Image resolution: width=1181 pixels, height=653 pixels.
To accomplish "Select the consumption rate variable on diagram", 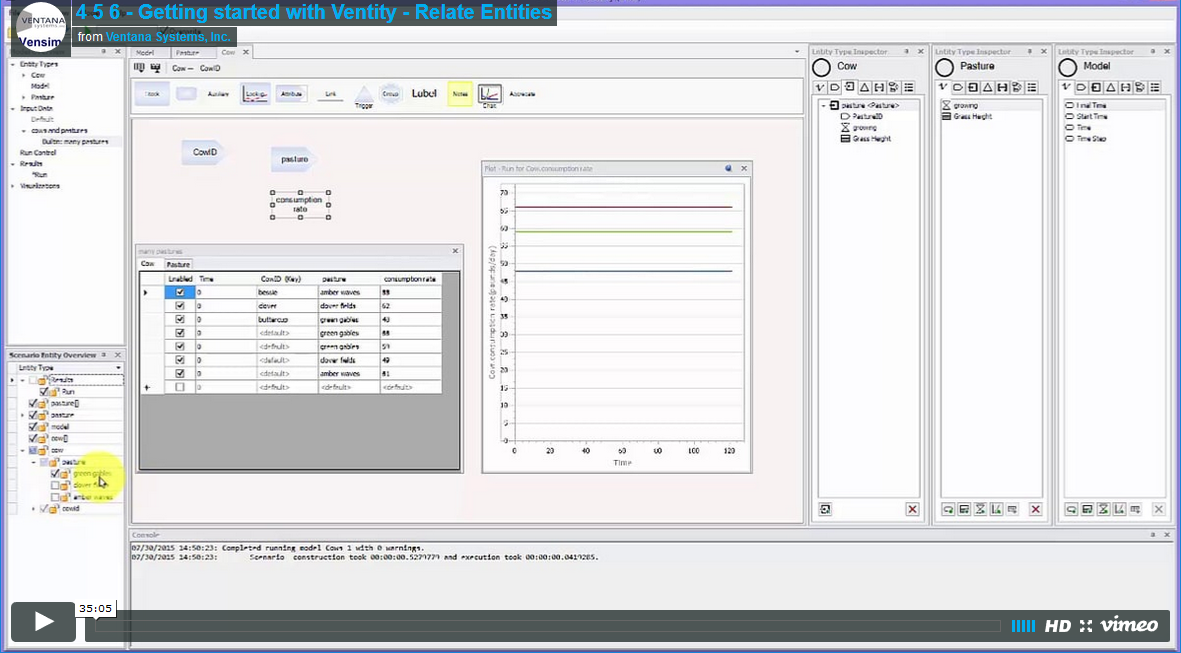I will tap(300, 204).
